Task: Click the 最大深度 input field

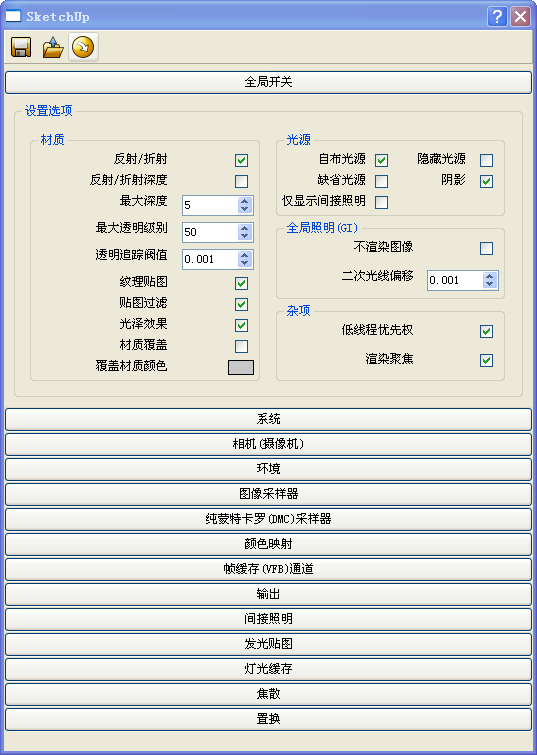Action: pyautogui.click(x=210, y=205)
